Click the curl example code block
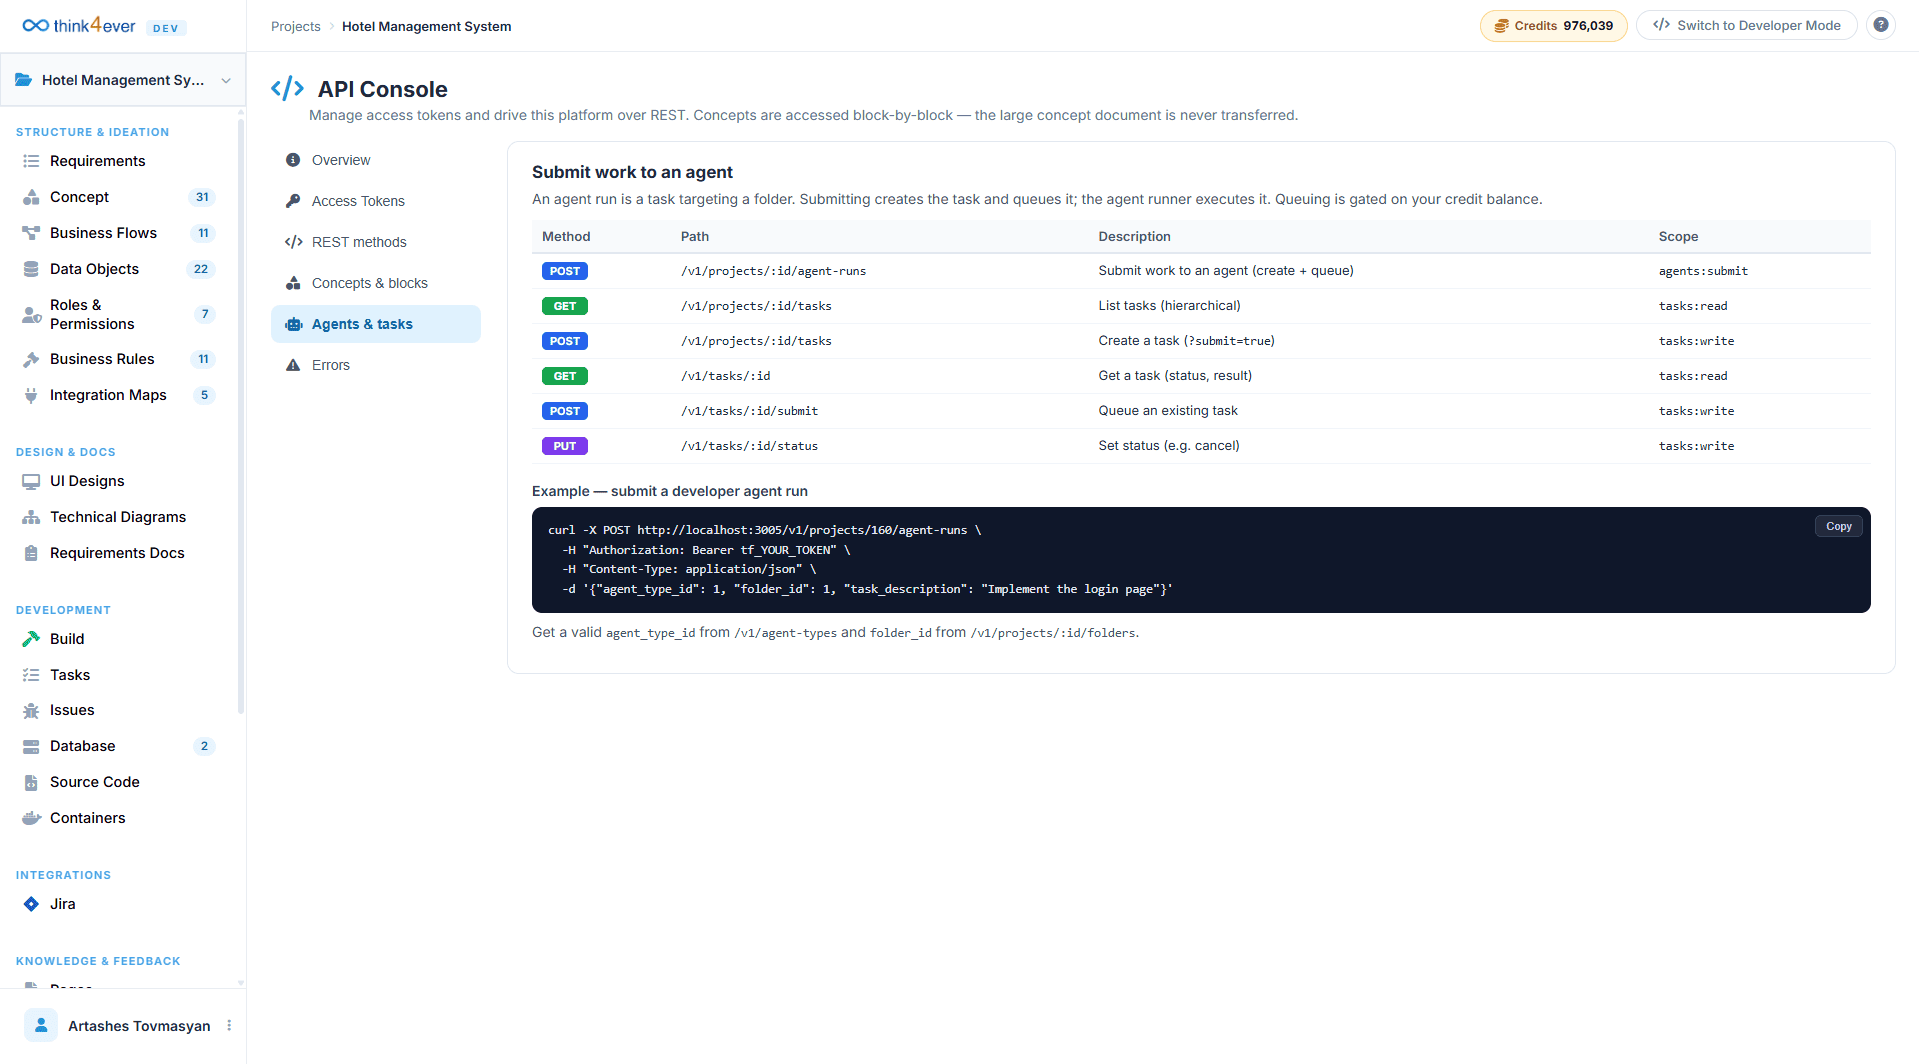The height and width of the screenshot is (1064, 1919). 1201,560
